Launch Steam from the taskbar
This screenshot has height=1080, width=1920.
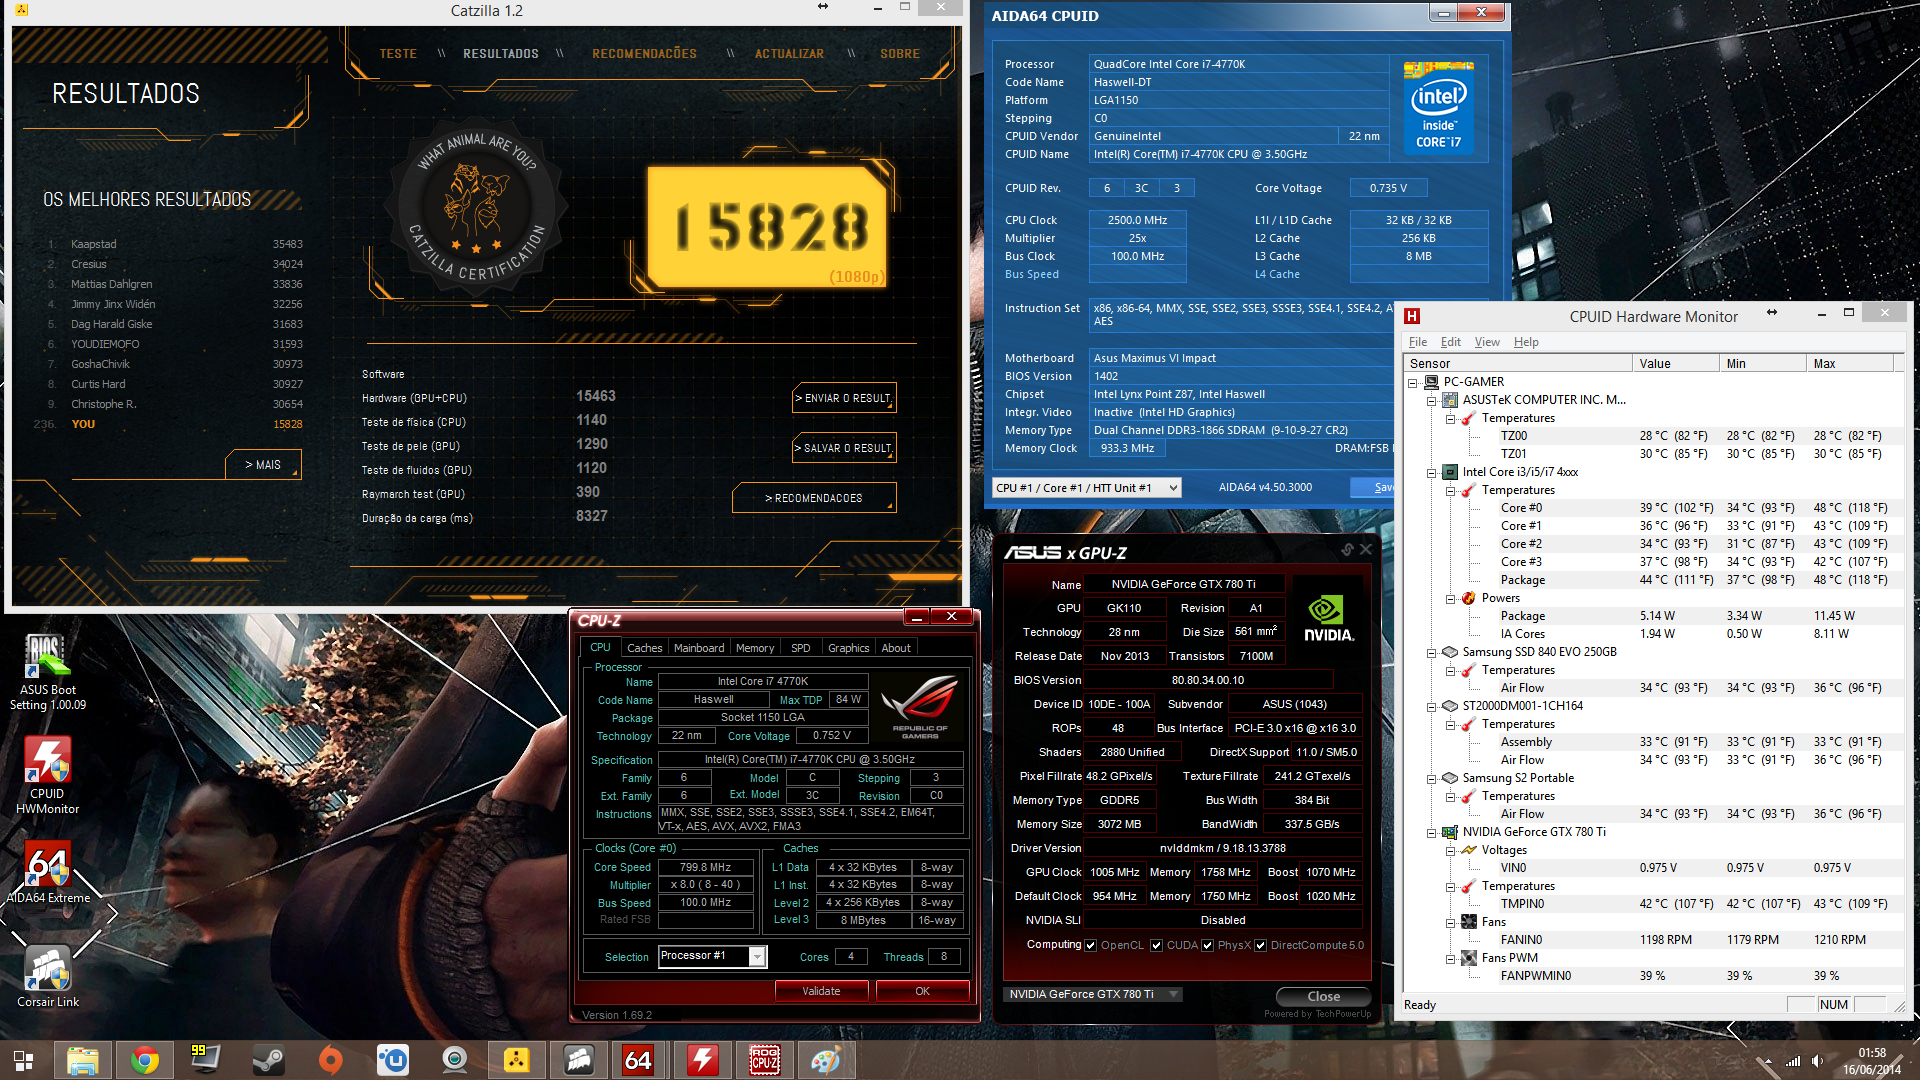268,1060
